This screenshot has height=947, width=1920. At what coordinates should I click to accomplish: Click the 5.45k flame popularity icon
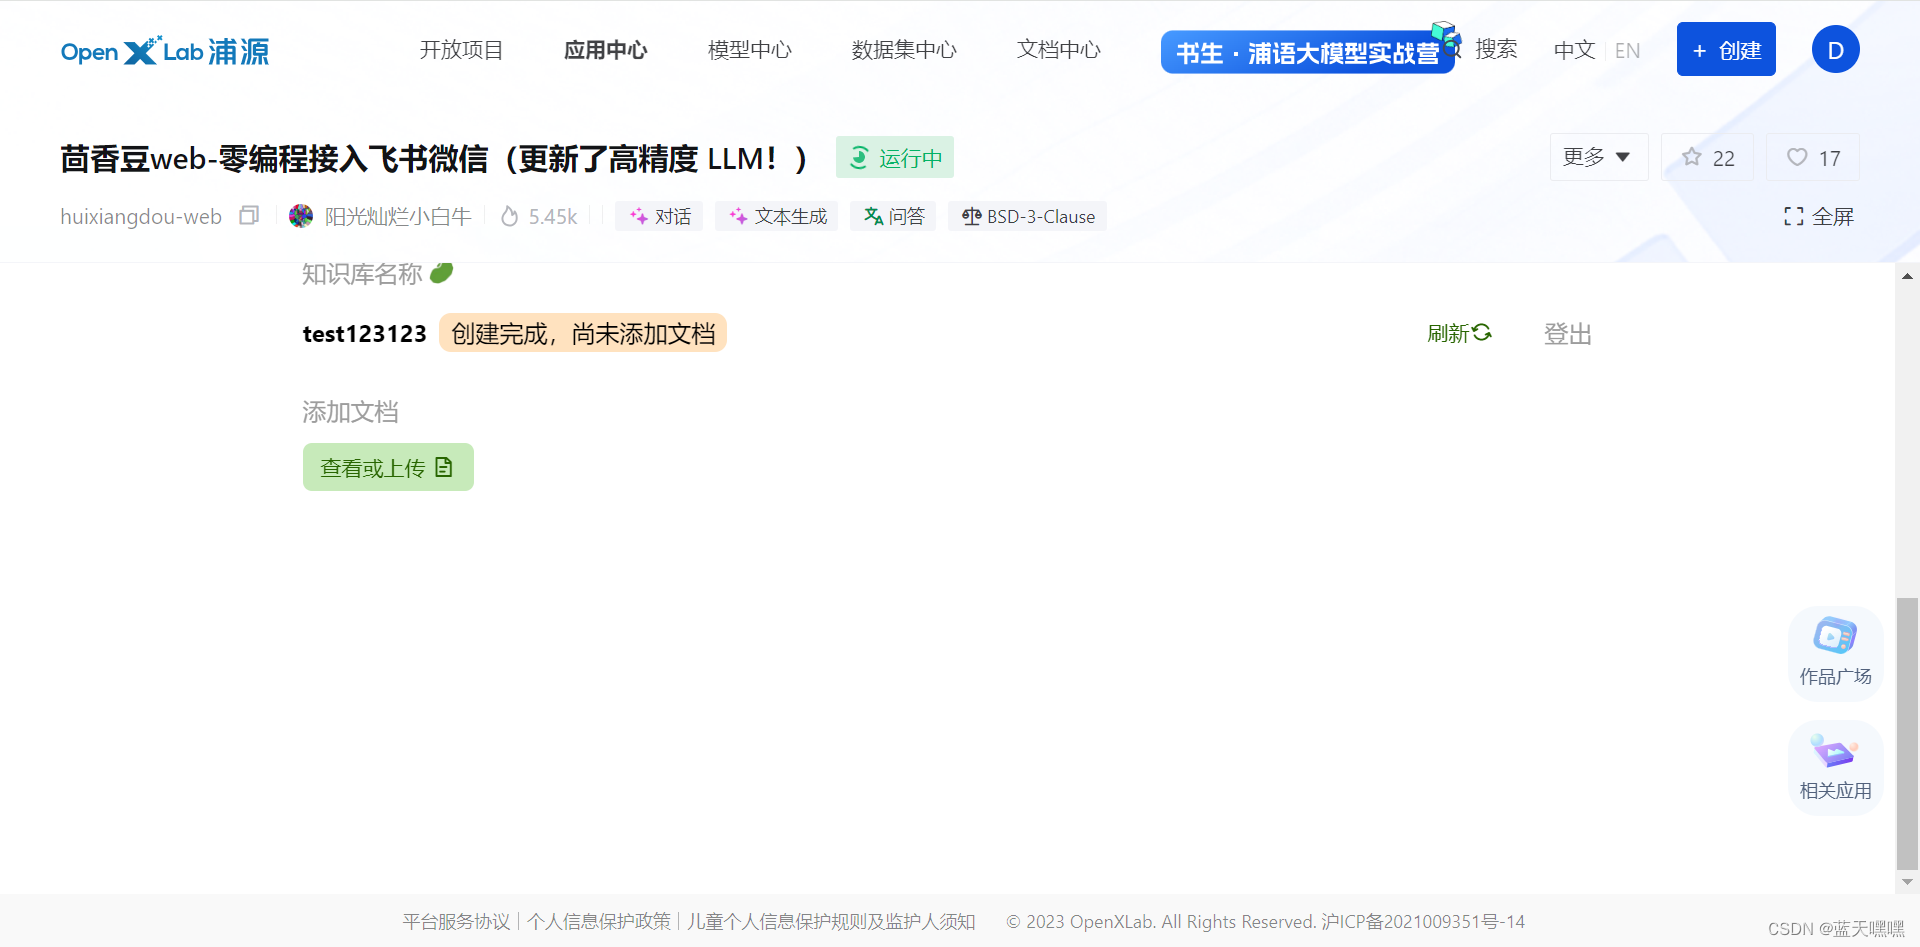[510, 216]
